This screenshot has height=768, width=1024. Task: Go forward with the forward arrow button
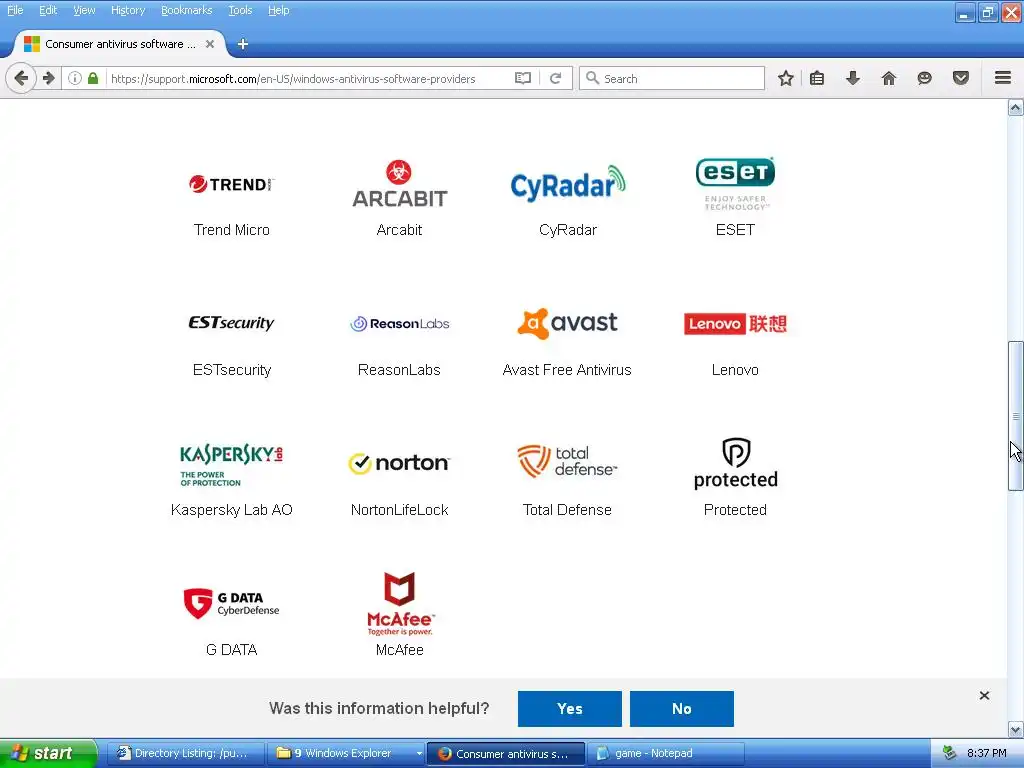tap(49, 78)
